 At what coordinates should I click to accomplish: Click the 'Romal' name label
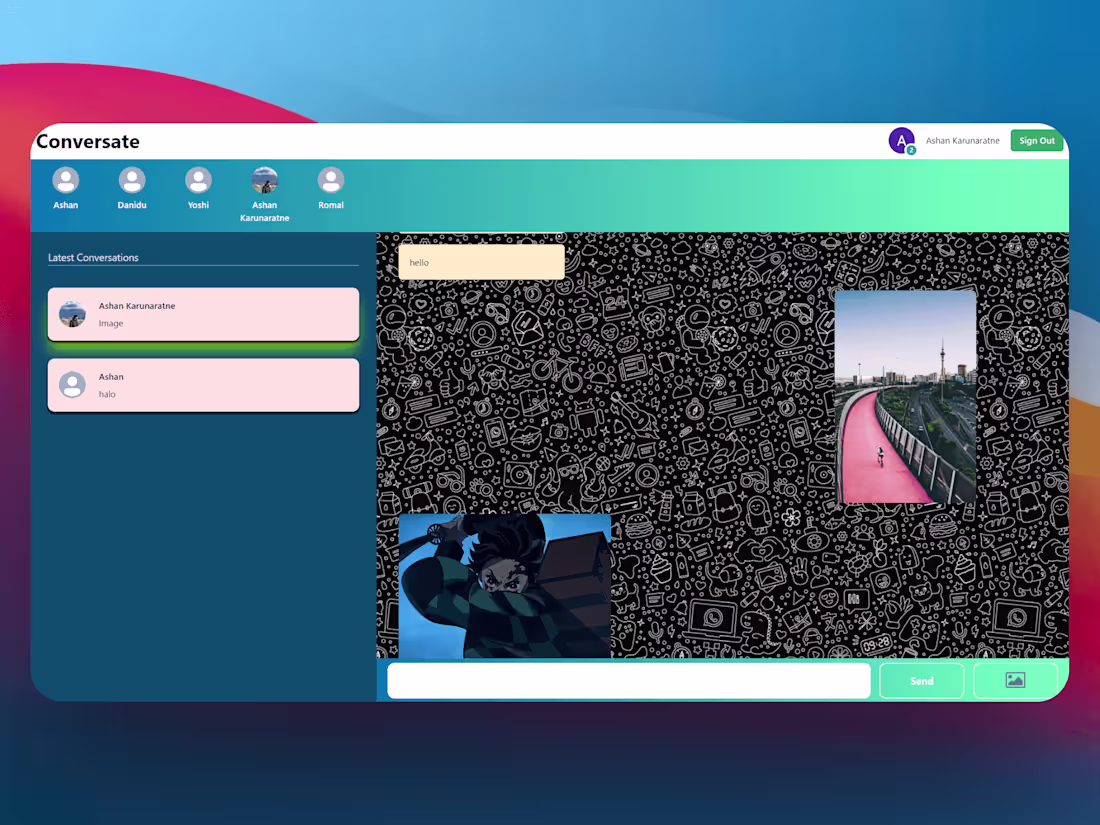coord(331,205)
